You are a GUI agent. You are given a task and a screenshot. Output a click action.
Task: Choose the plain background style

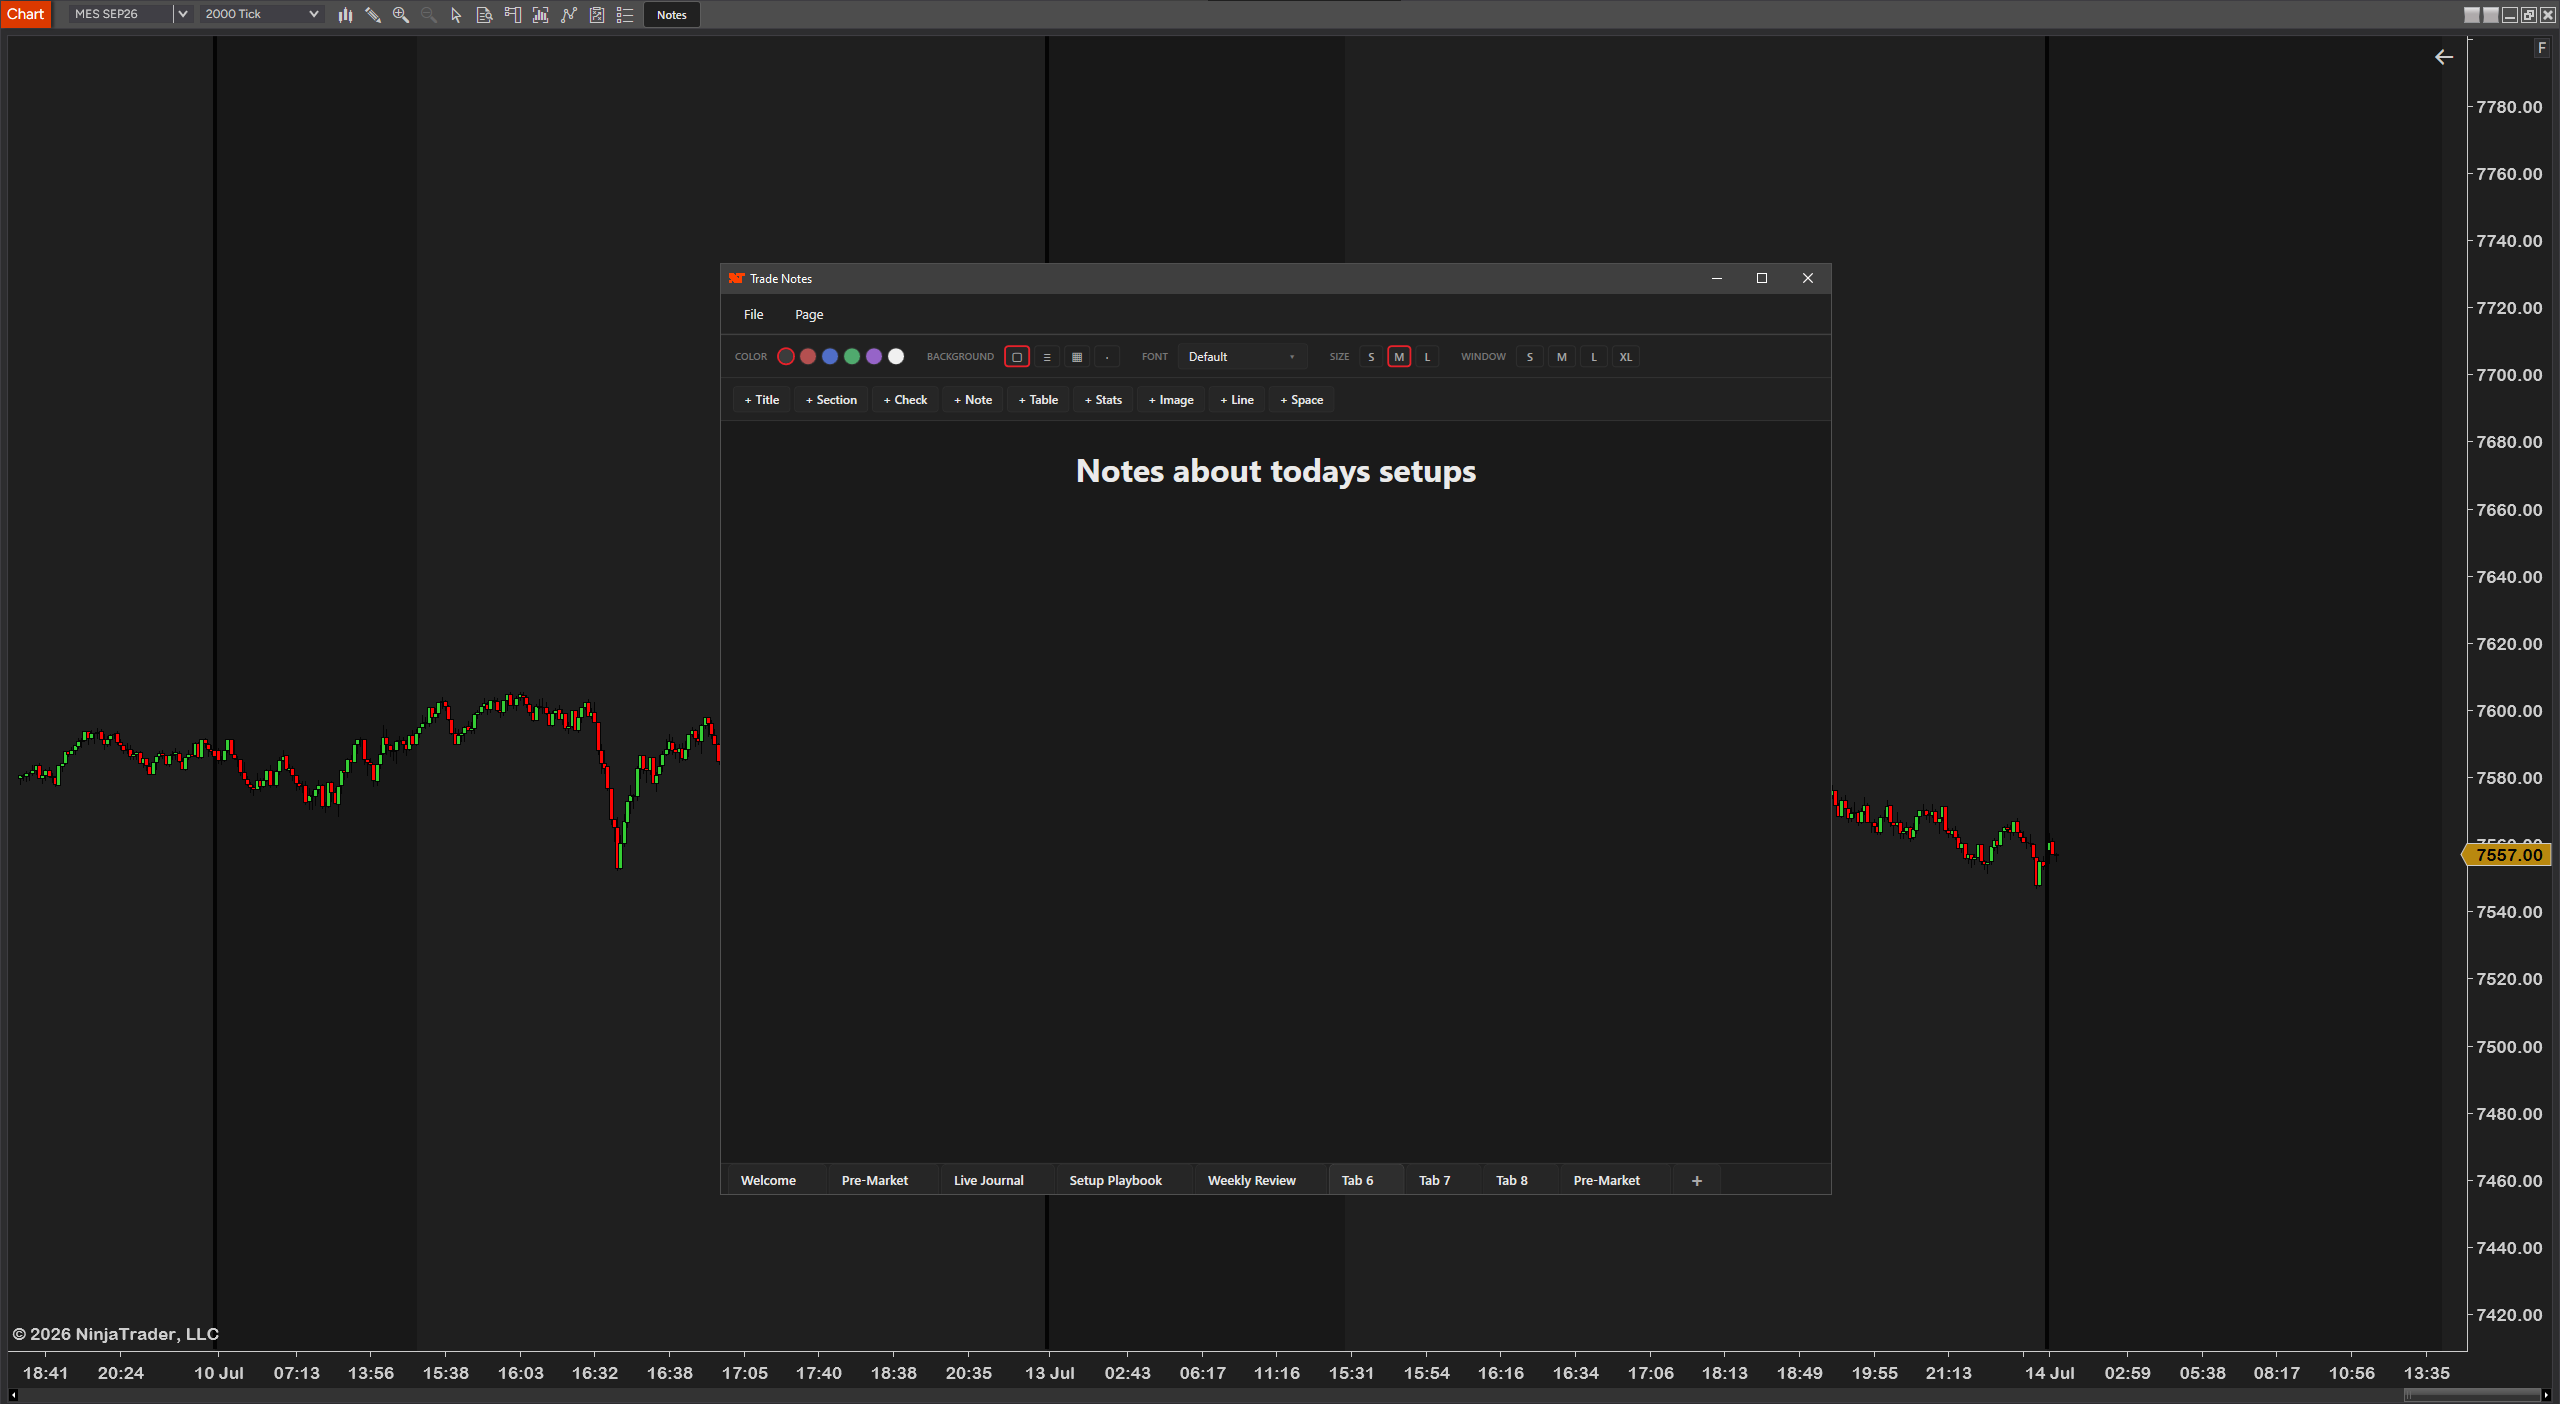[1017, 357]
